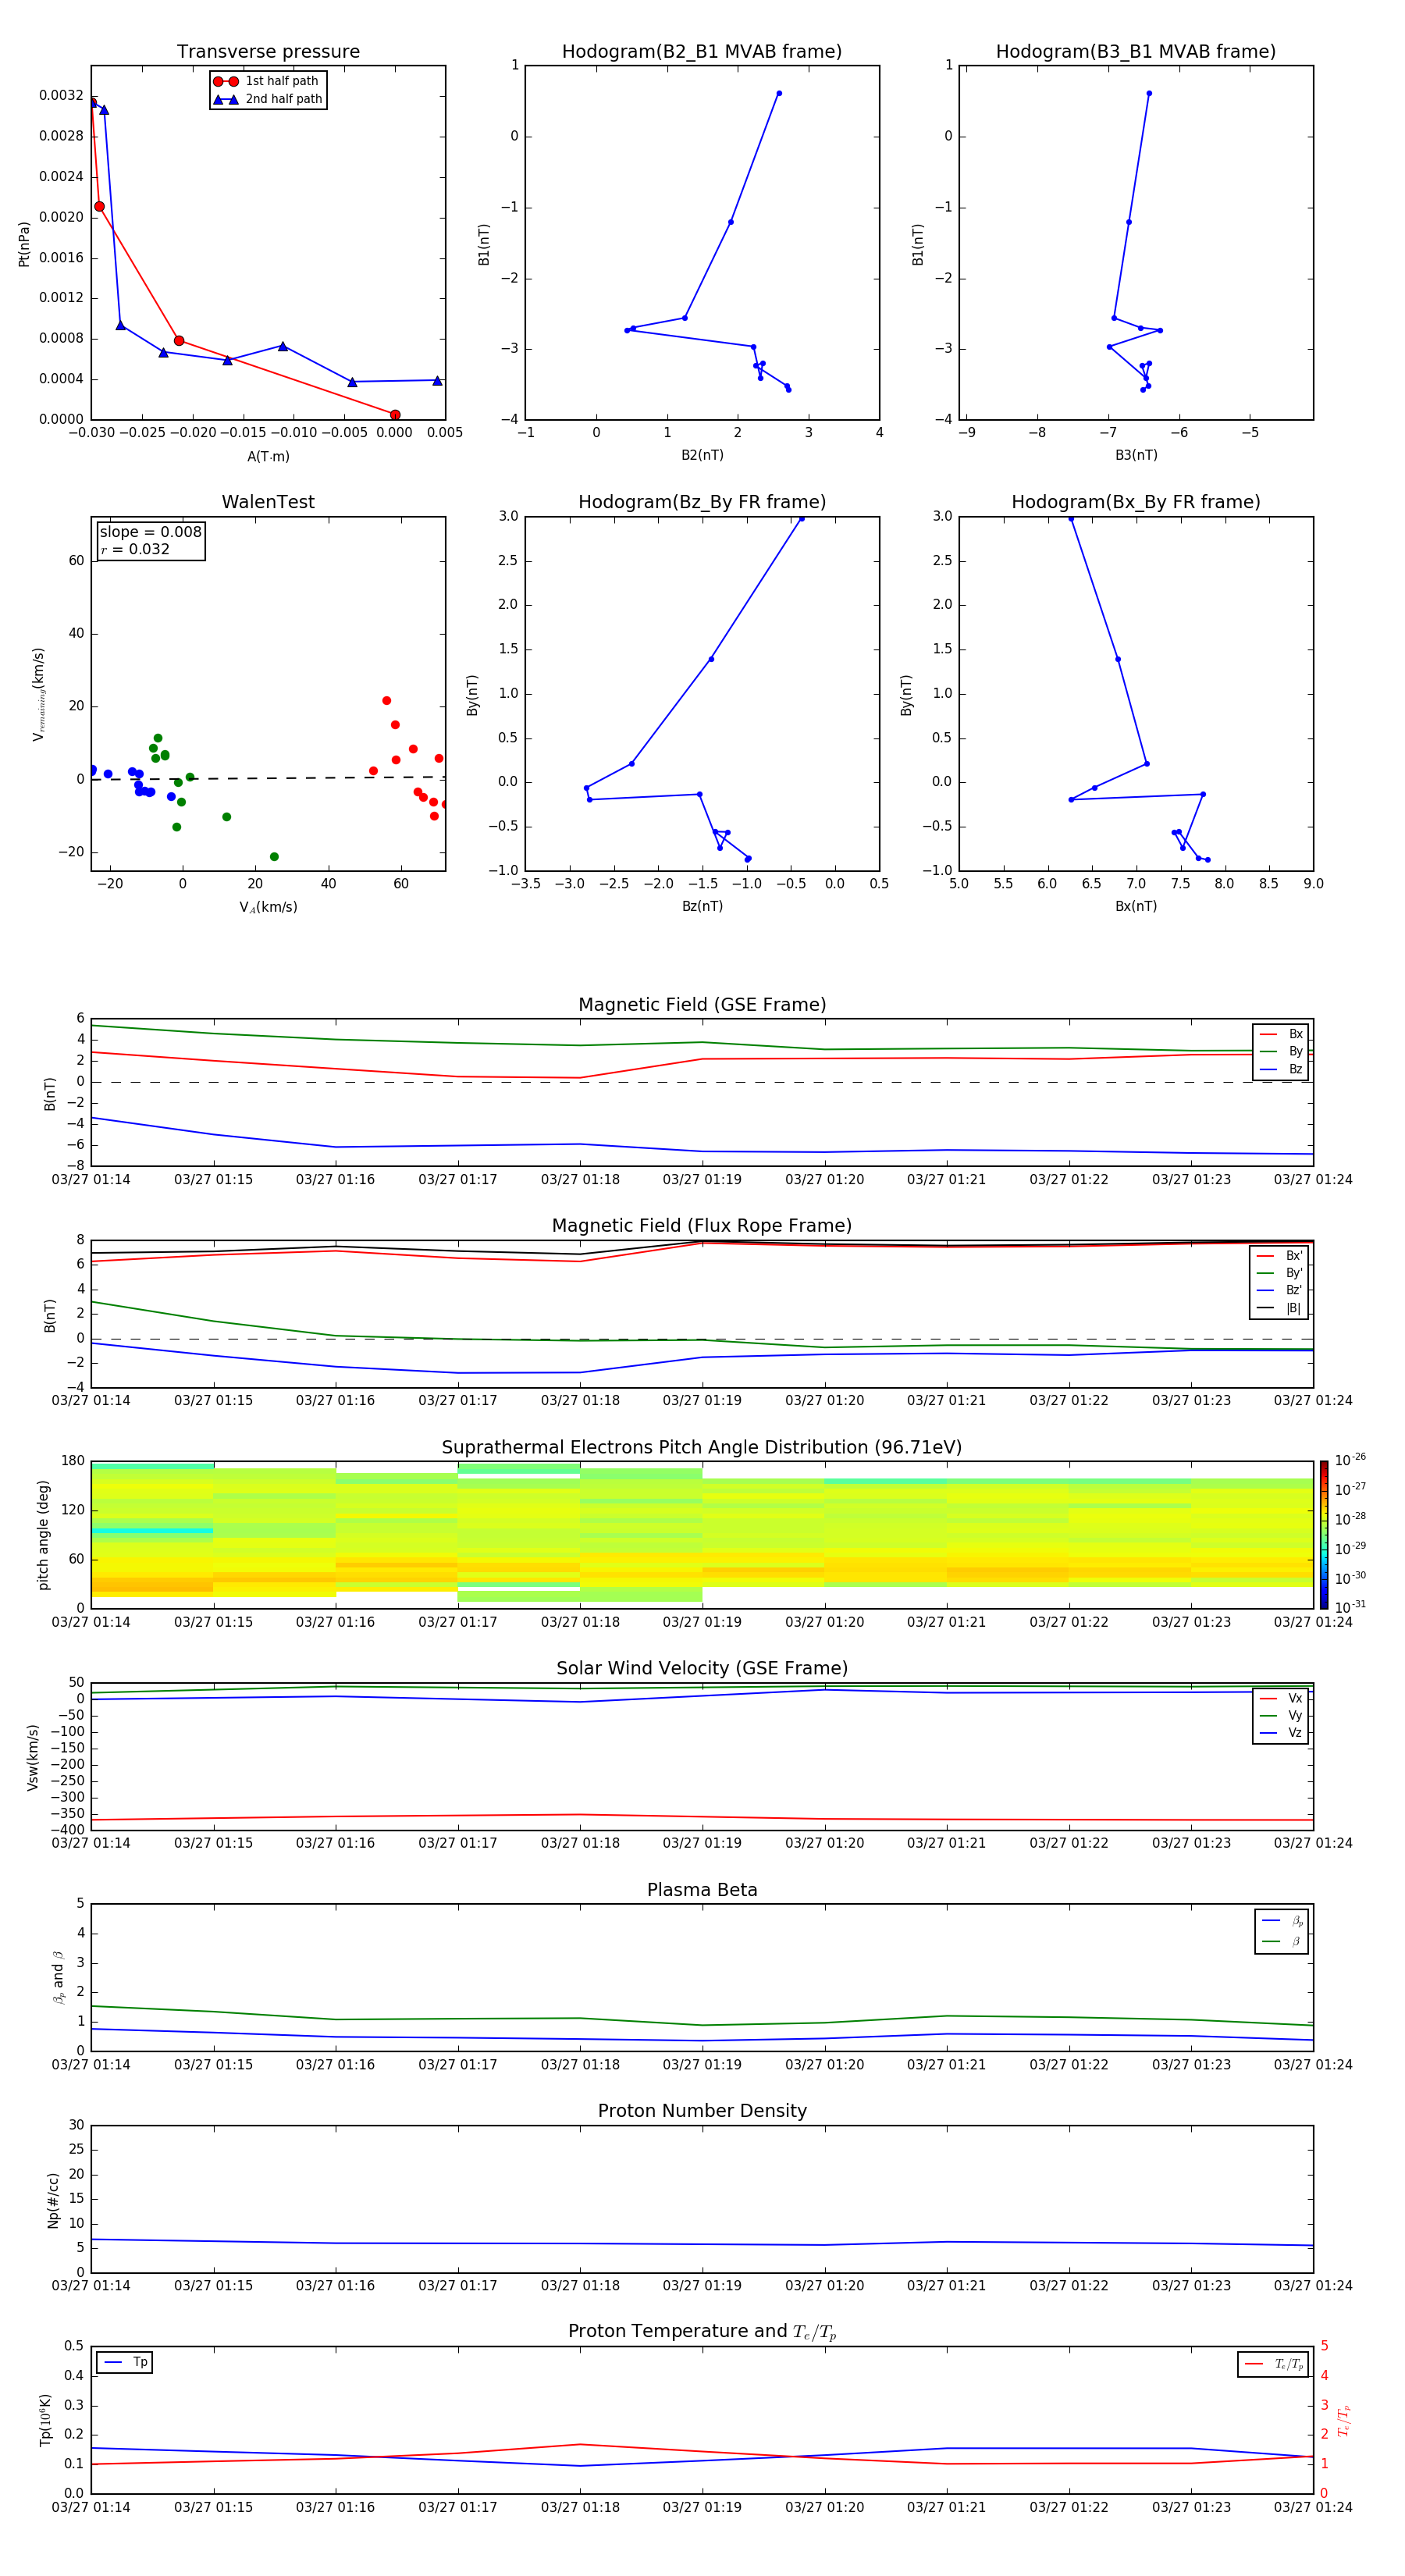The image size is (1405, 2576).
Task: Select the Bx legend entry in GSE panel
Action: [1281, 1034]
